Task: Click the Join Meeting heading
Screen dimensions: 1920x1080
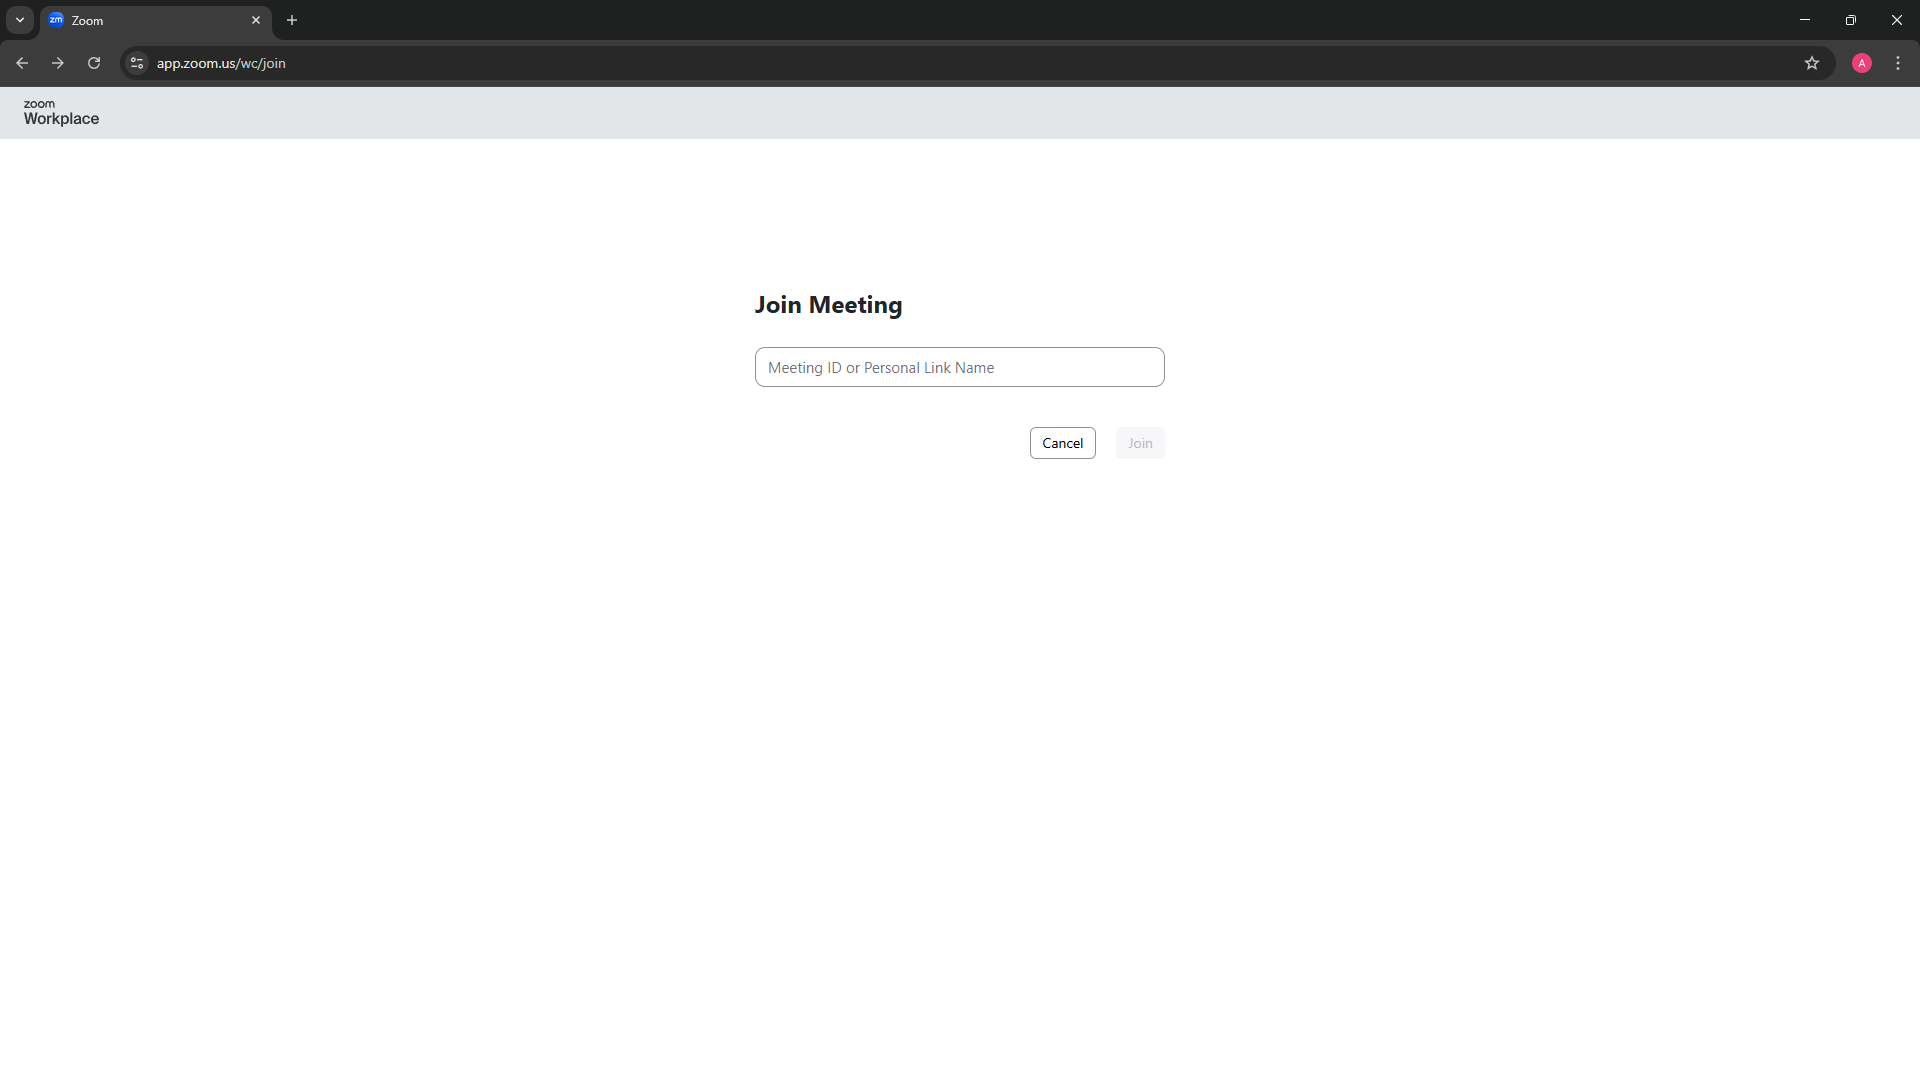Action: (828, 305)
